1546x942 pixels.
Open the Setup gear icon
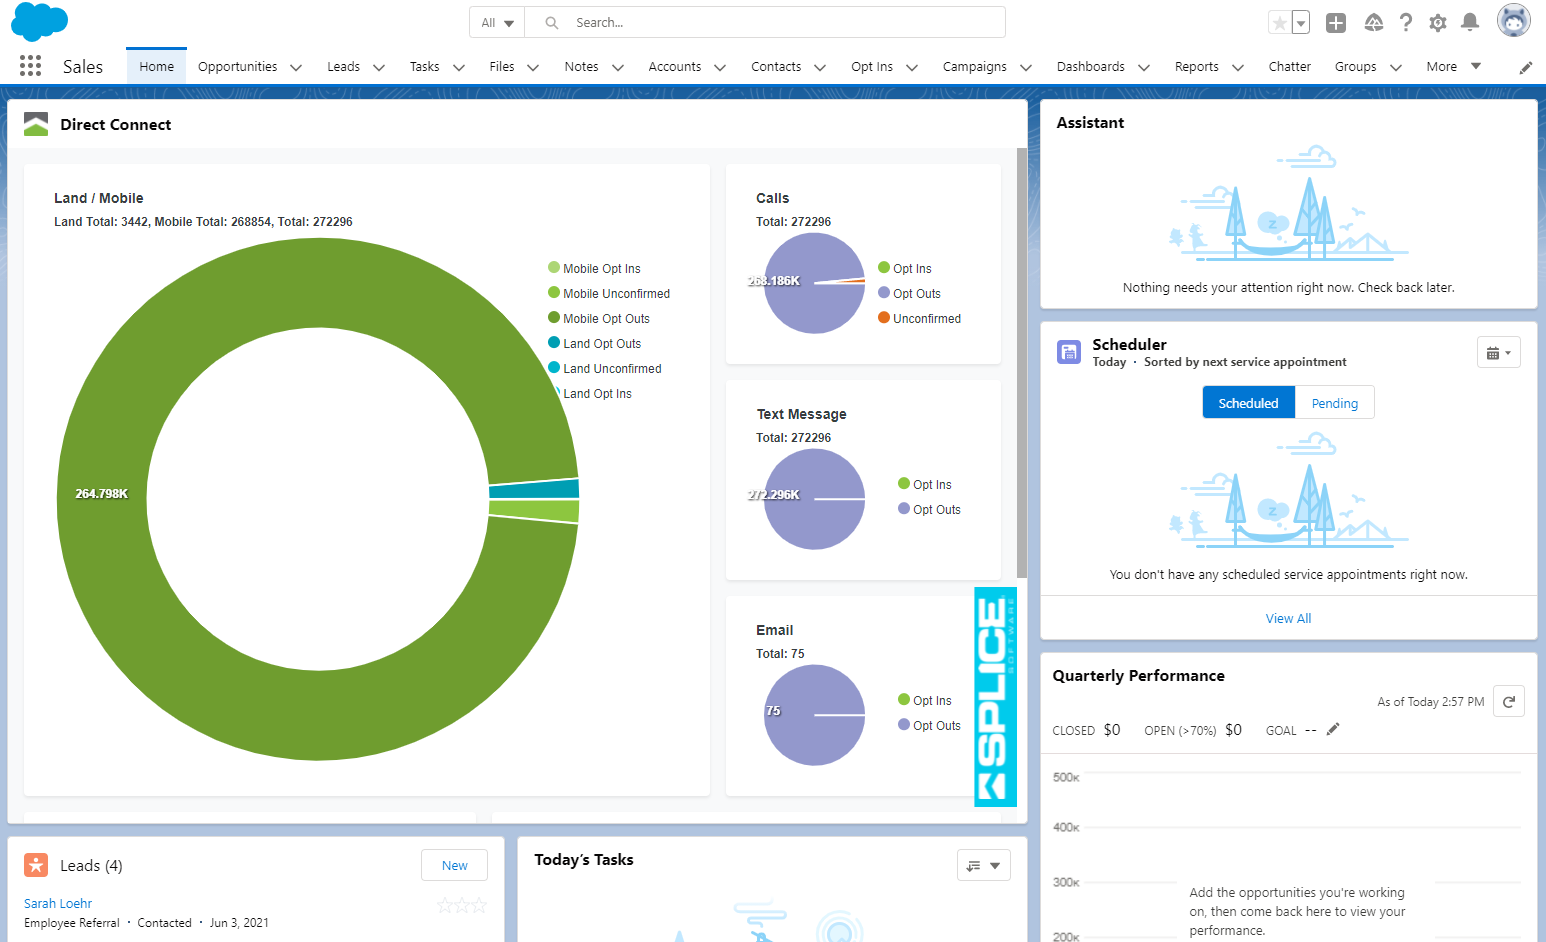click(x=1438, y=23)
